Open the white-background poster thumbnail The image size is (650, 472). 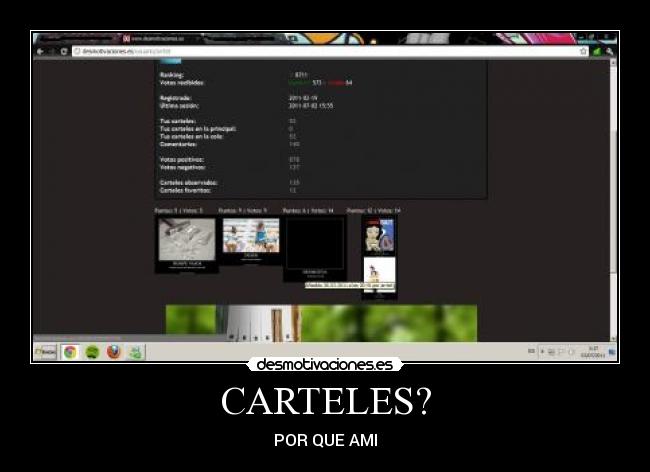[x=379, y=278]
